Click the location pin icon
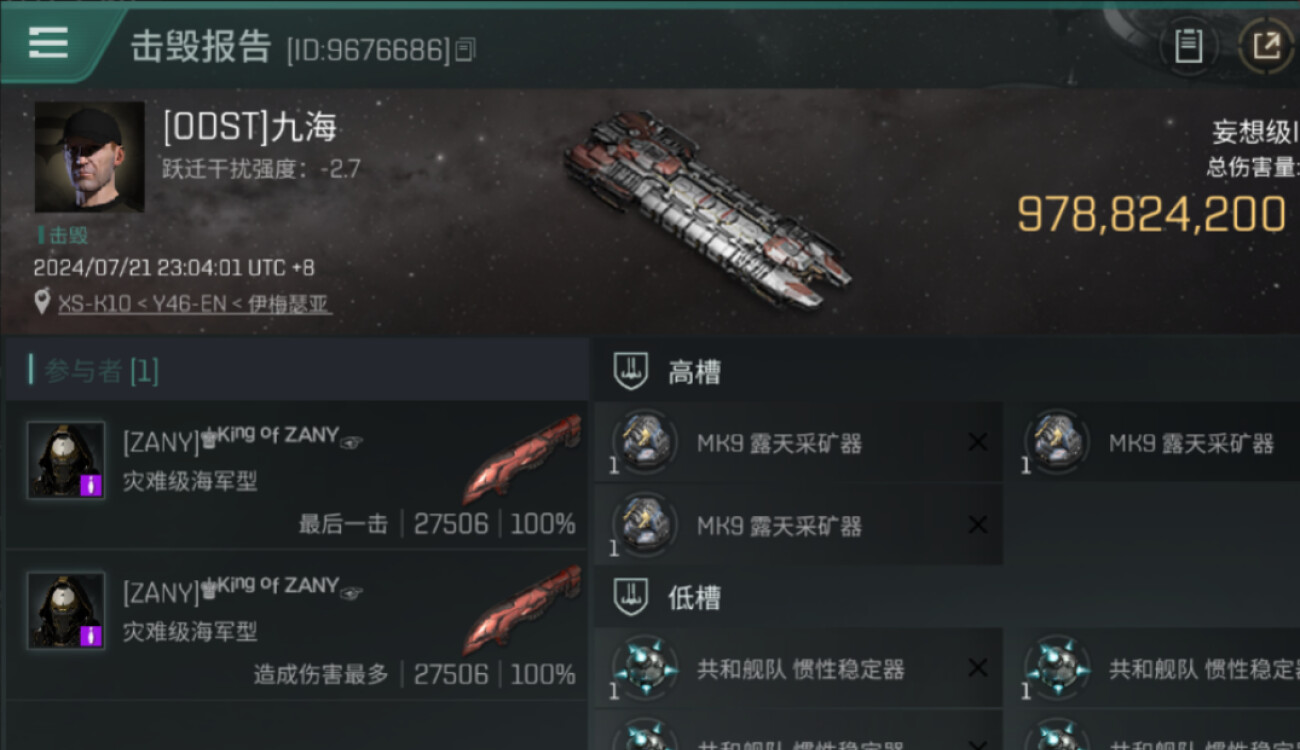The width and height of the screenshot is (1300, 750). click(42, 302)
